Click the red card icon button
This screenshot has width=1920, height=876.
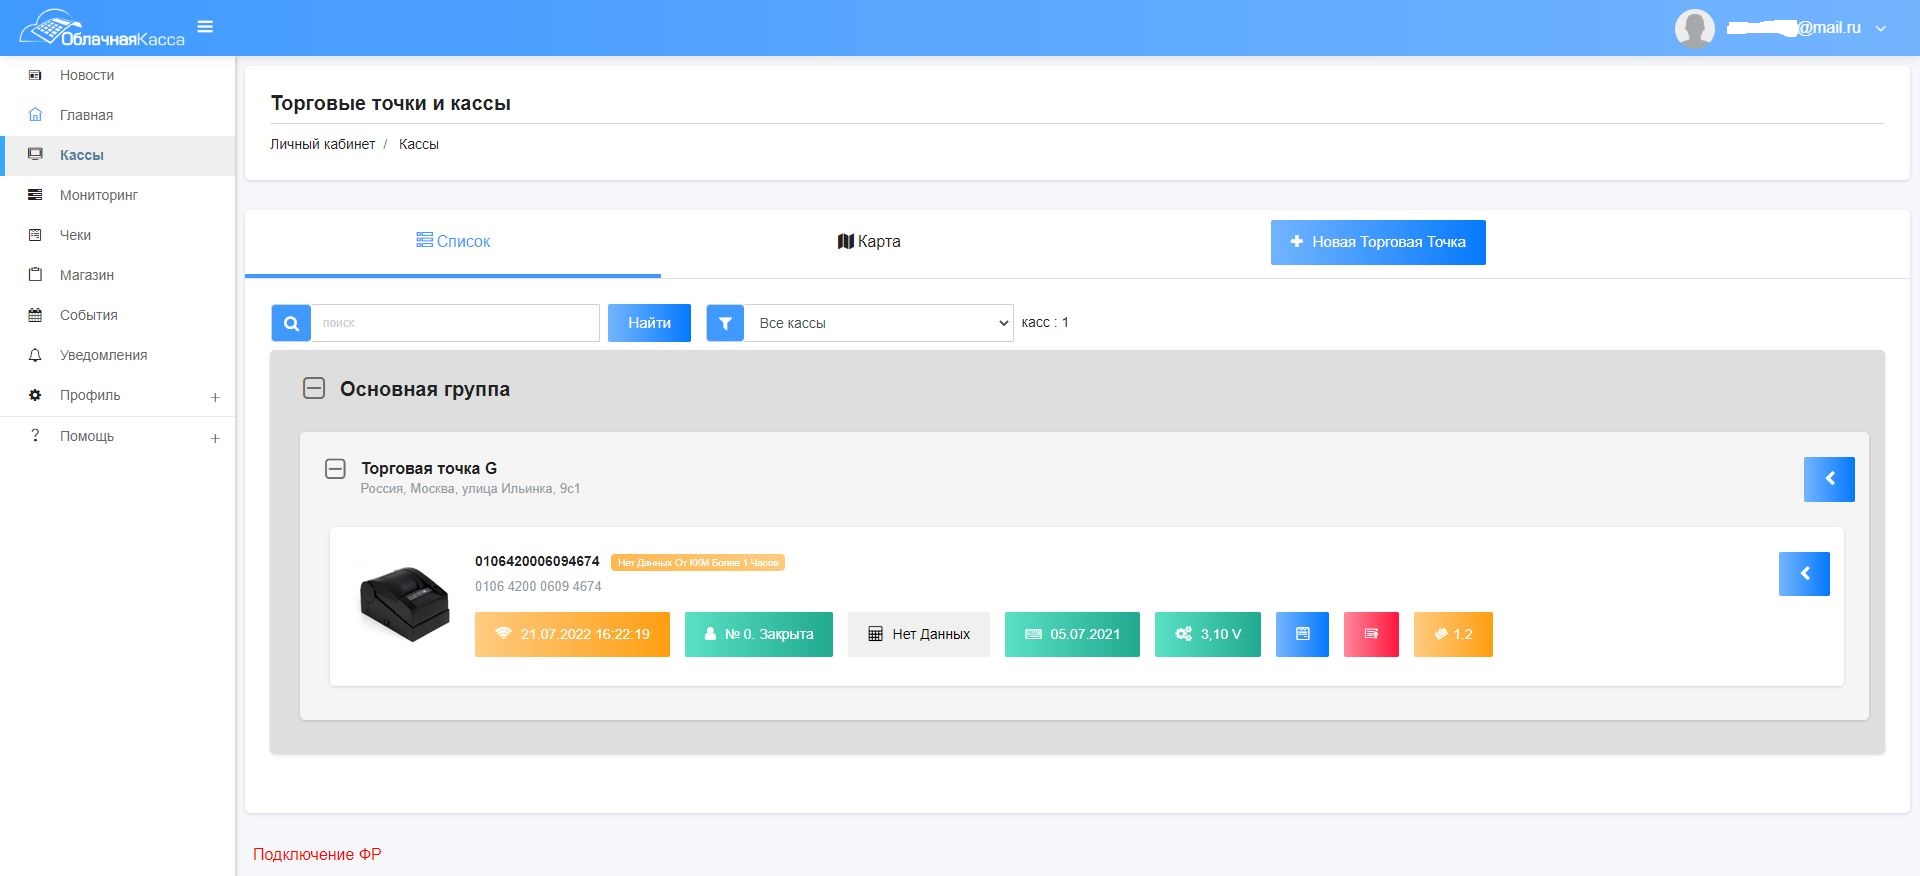click(x=1371, y=634)
